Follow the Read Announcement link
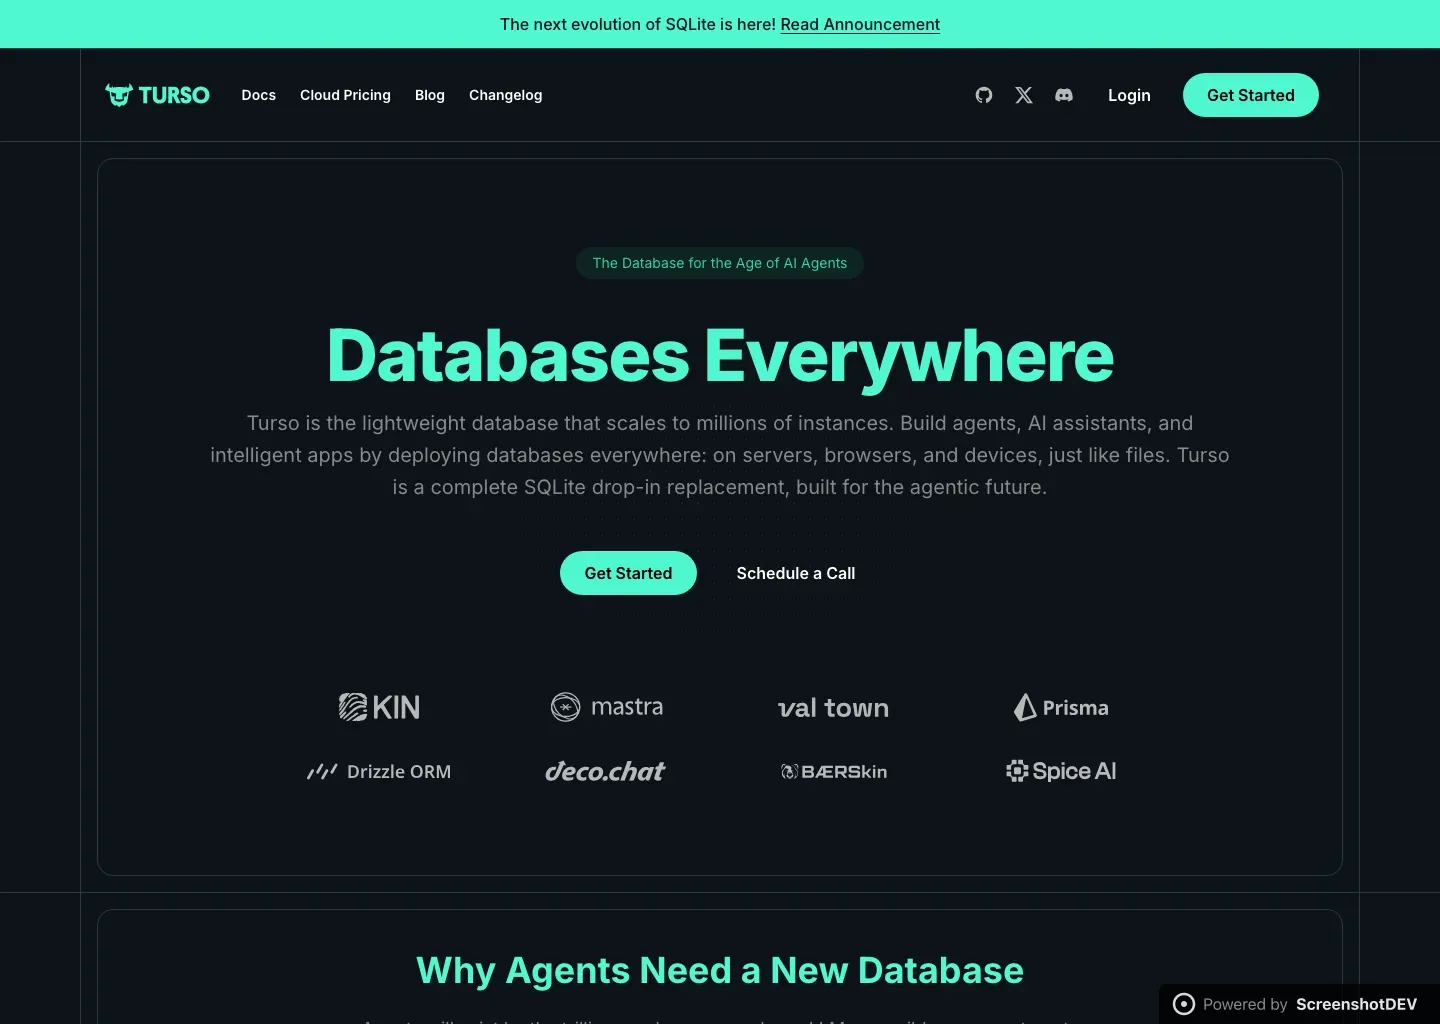This screenshot has width=1440, height=1024. 860,24
